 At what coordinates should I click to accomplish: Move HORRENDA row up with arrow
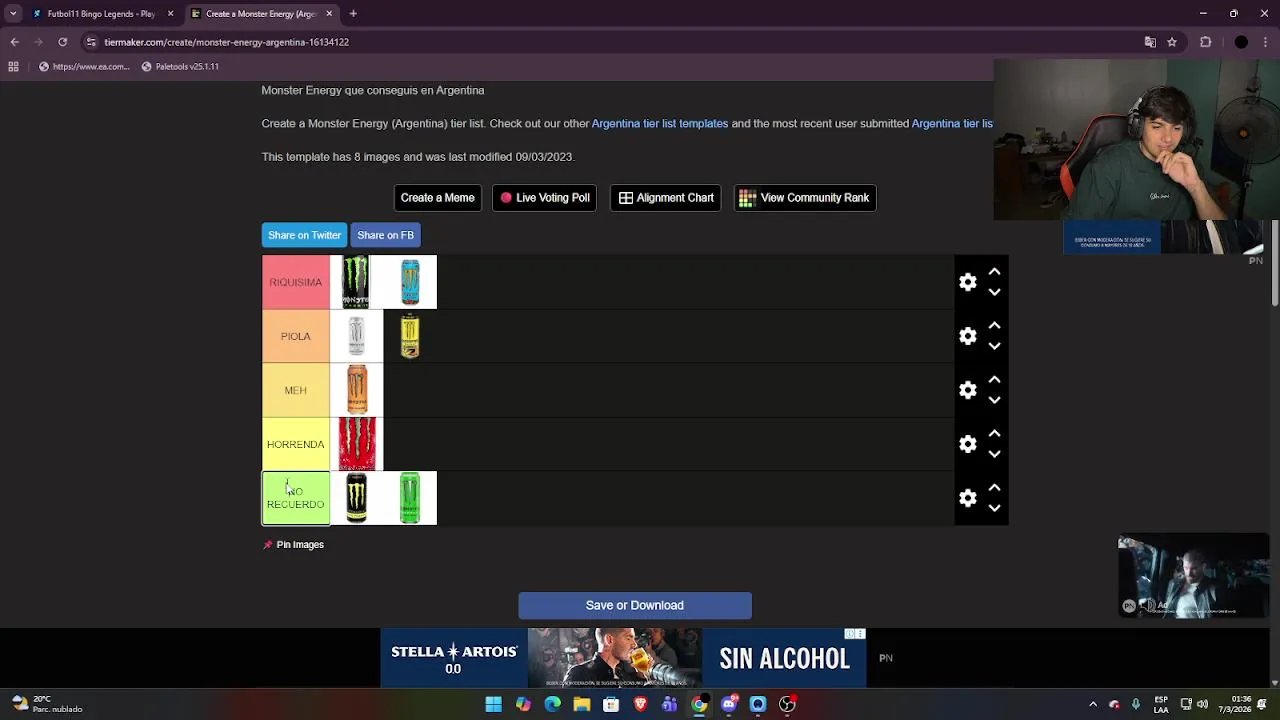point(994,434)
